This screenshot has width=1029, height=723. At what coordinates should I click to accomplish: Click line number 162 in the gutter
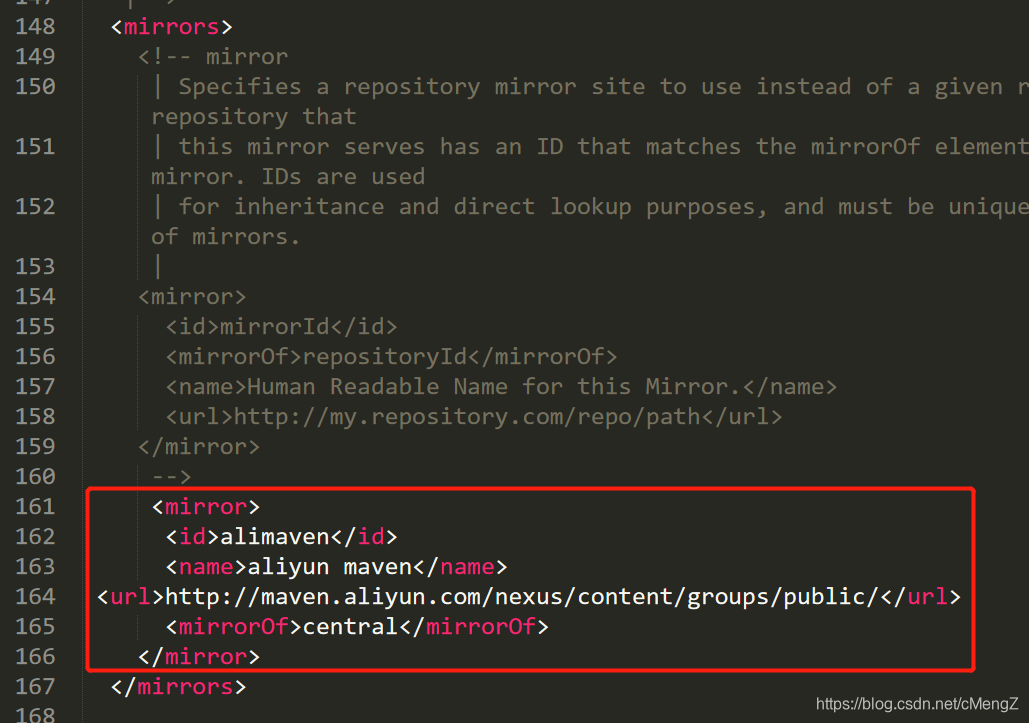coord(35,537)
